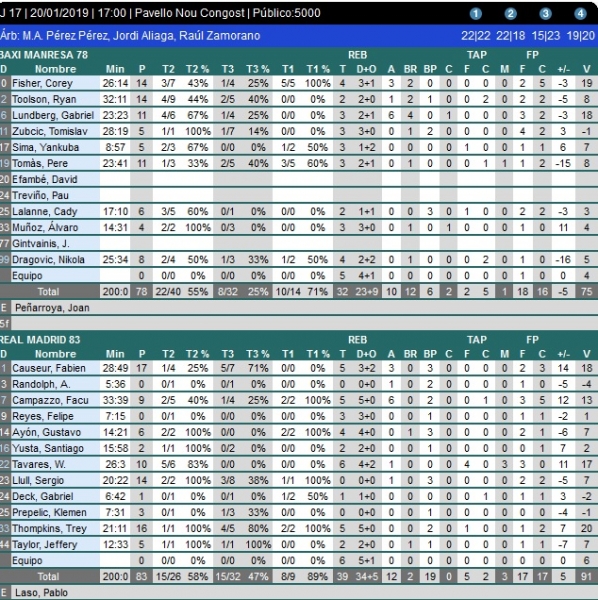Click the 5f row label
Screen dimensions: 598x600
point(5,324)
